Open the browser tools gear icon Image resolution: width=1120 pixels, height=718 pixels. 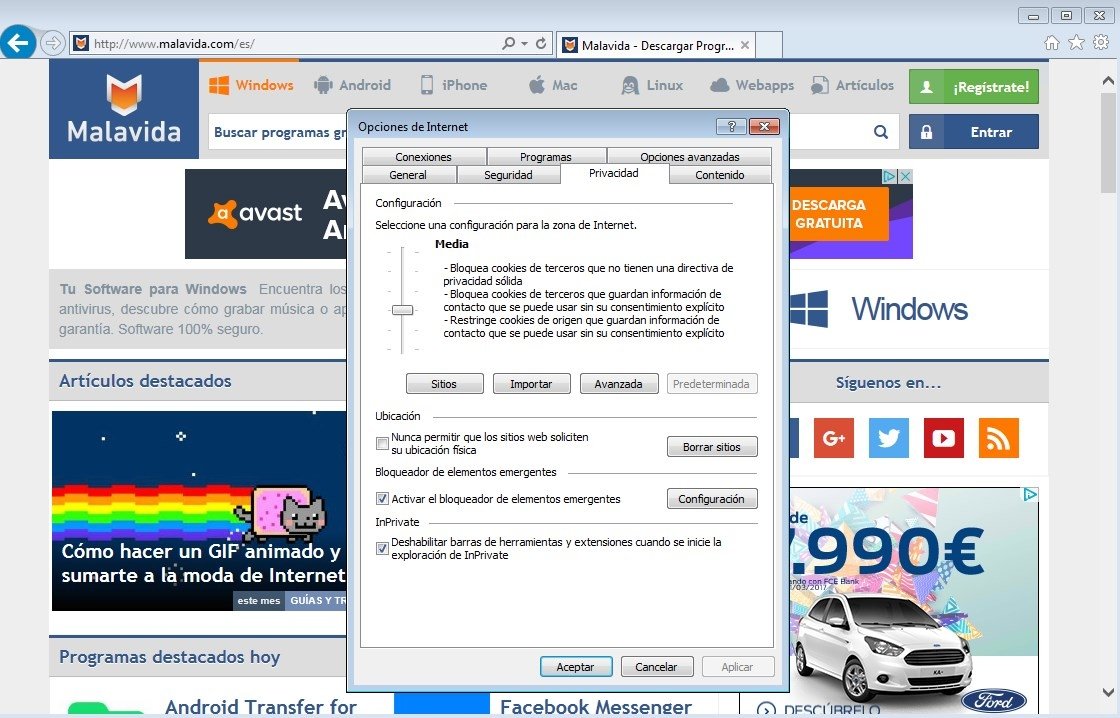tap(1101, 43)
